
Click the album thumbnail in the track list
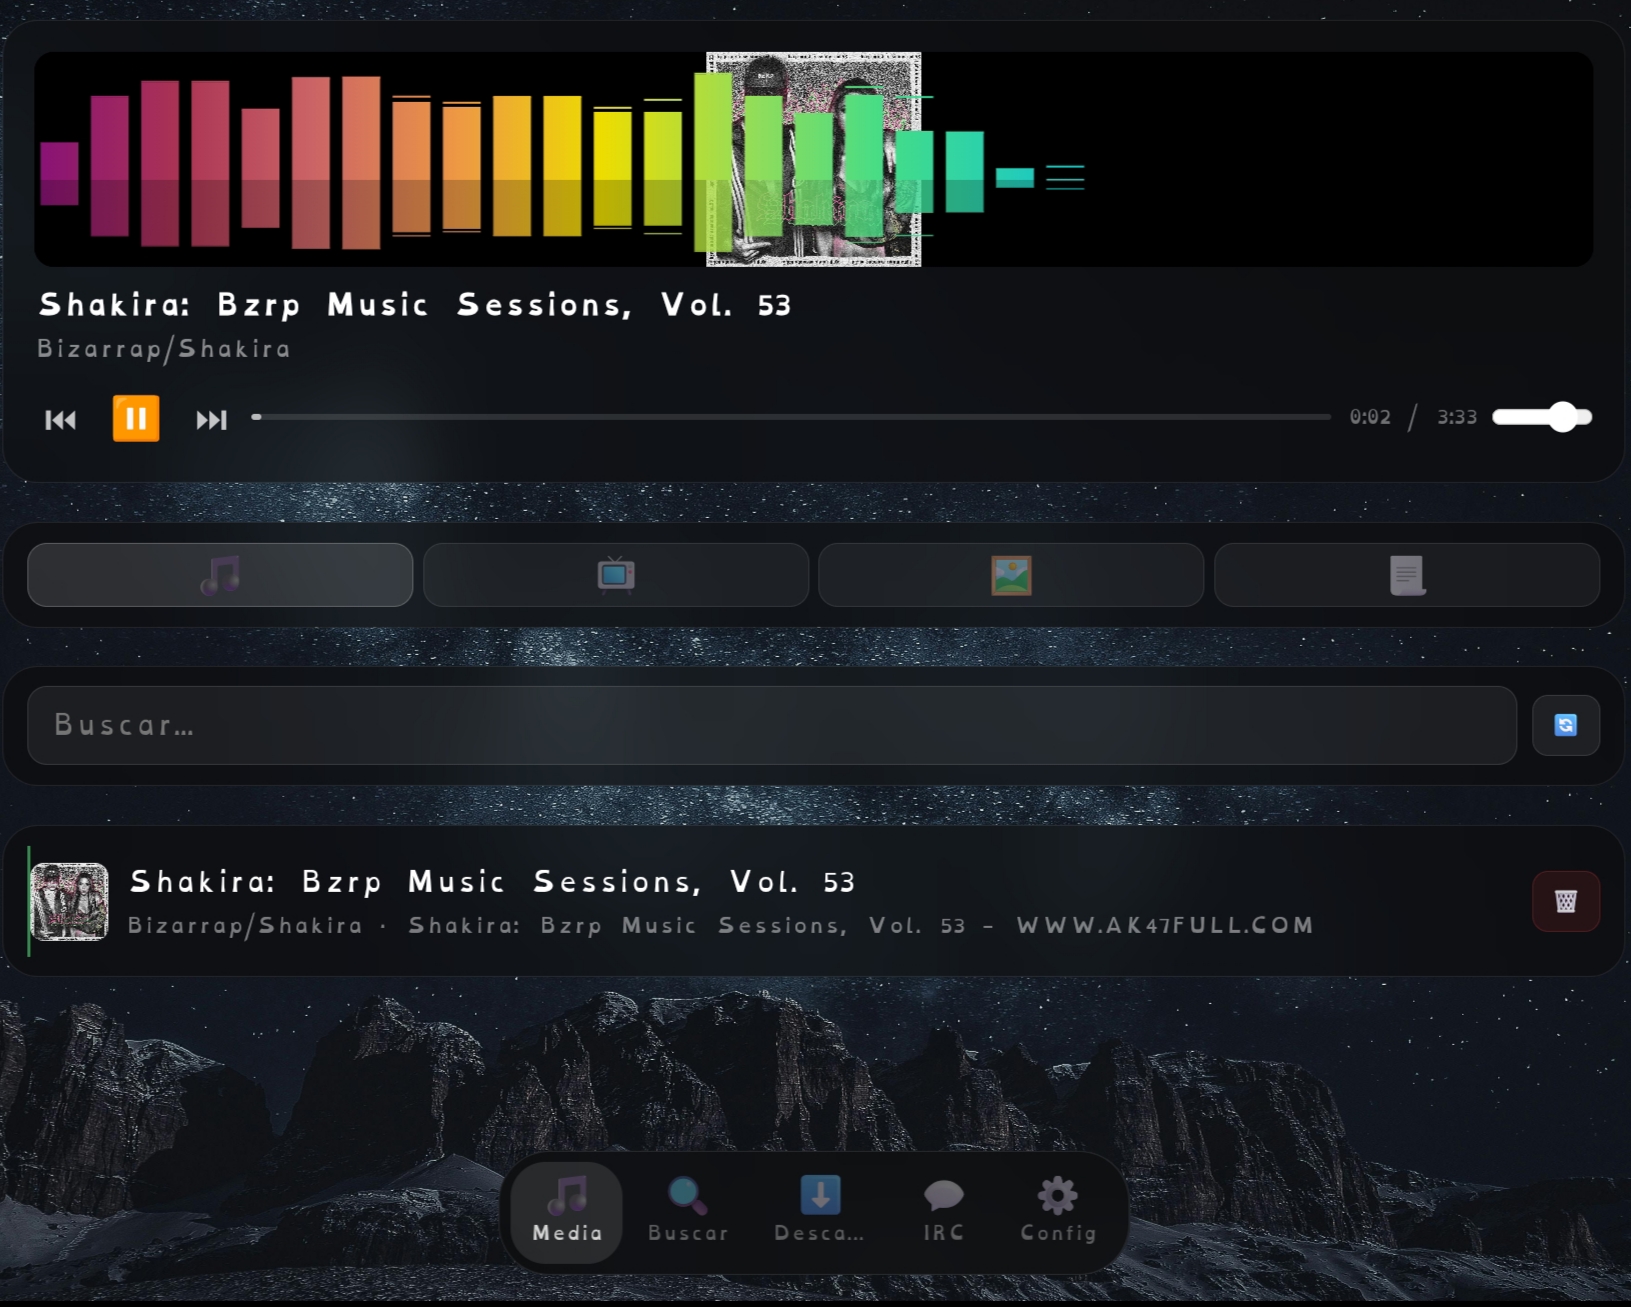point(69,902)
